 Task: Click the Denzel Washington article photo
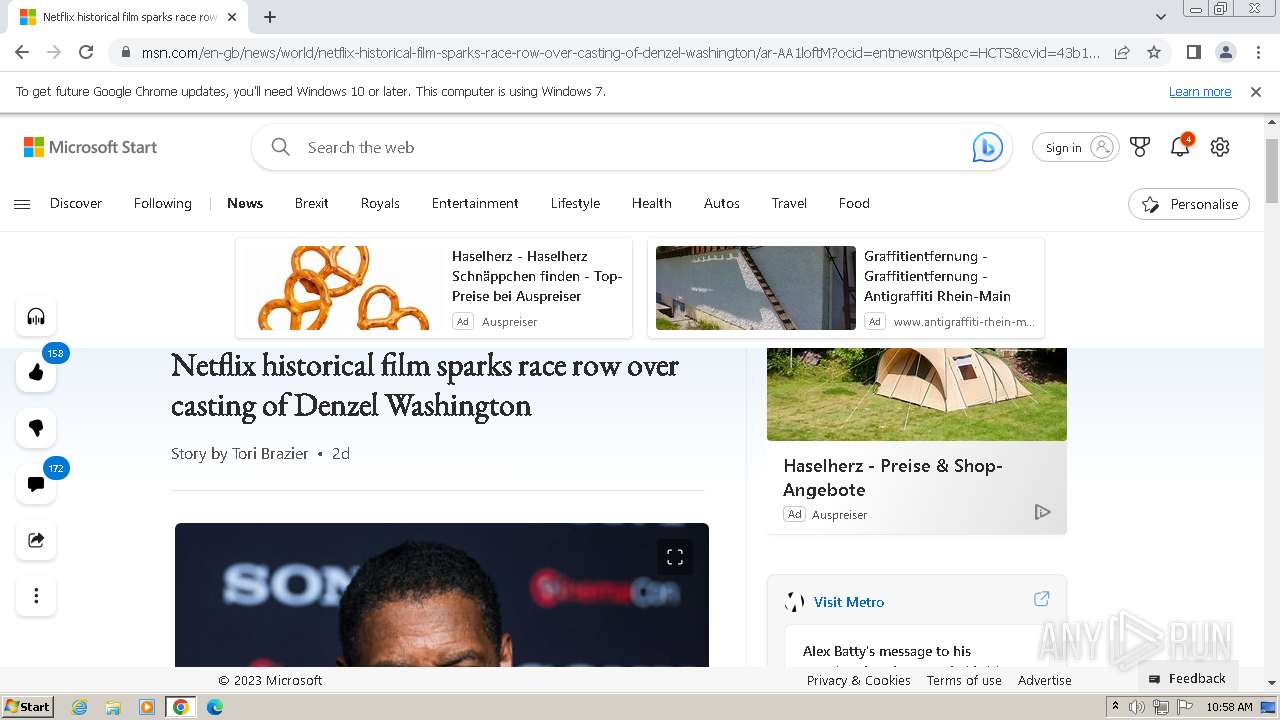(x=442, y=595)
